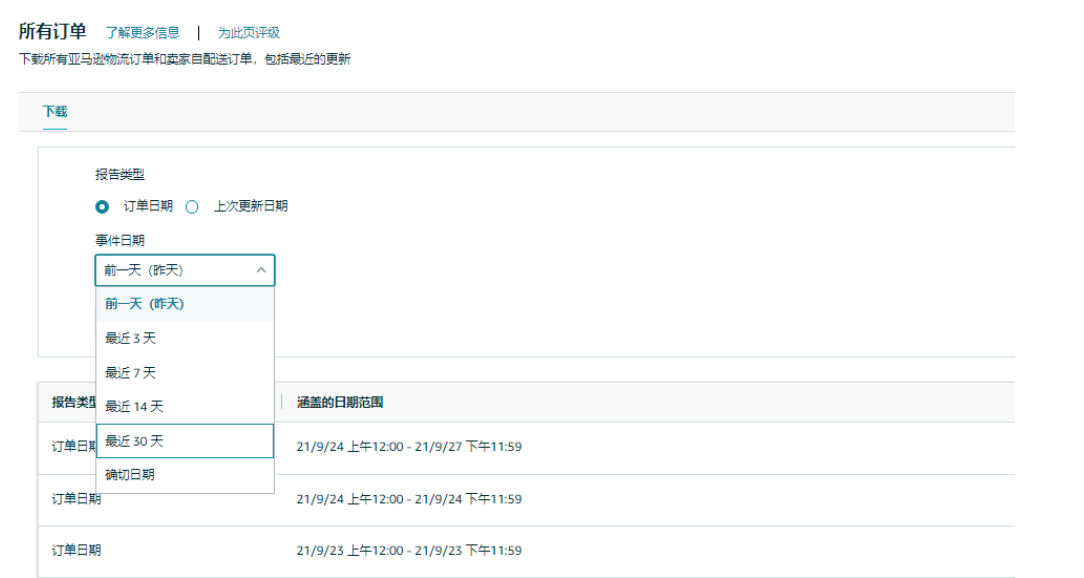Choose the 最近 7 天 option
Image resolution: width=1084 pixels, height=578 pixels.
(x=185, y=373)
